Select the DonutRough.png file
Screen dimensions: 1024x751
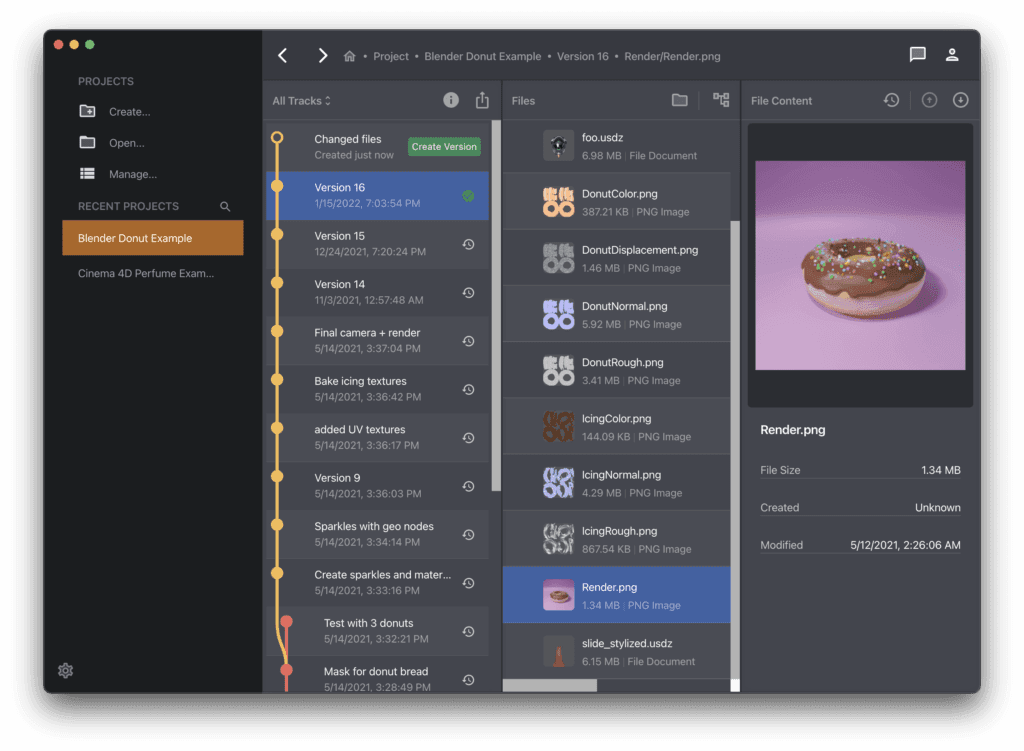(616, 370)
